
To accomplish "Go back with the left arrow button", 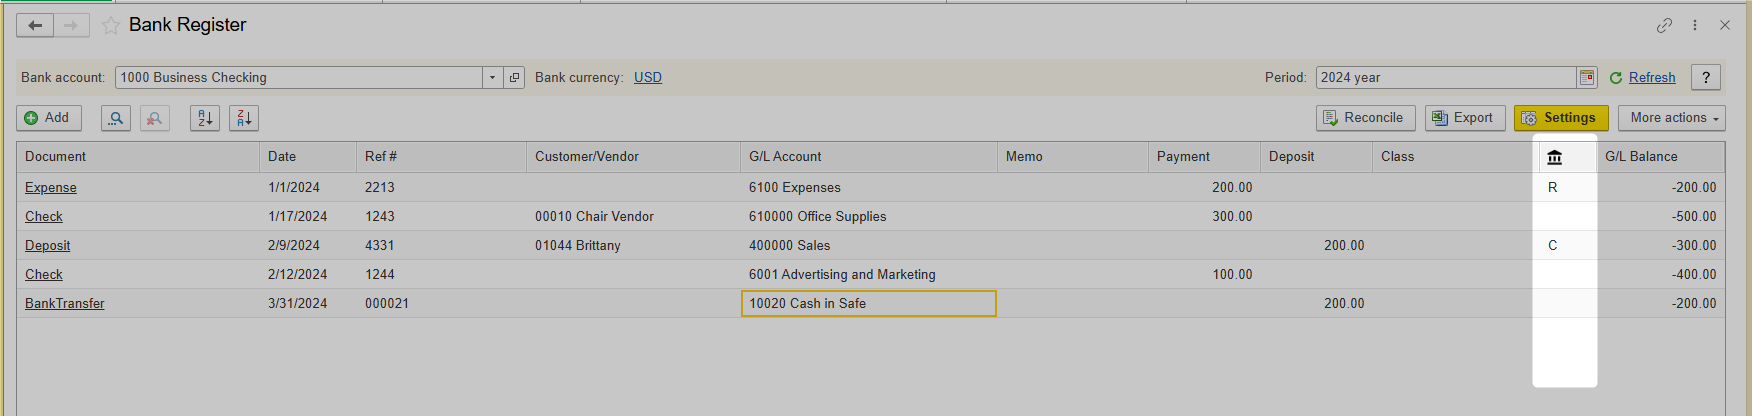I will point(35,25).
